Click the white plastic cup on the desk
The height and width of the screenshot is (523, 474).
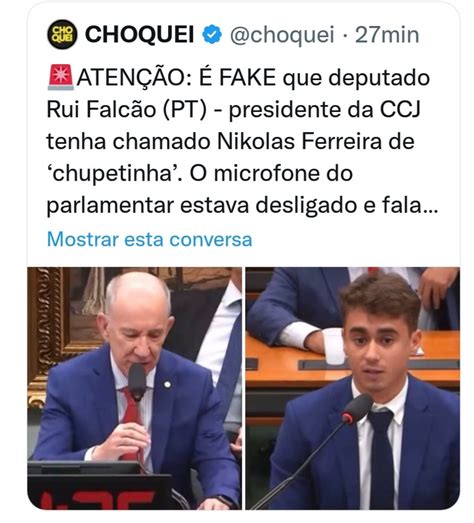334,346
